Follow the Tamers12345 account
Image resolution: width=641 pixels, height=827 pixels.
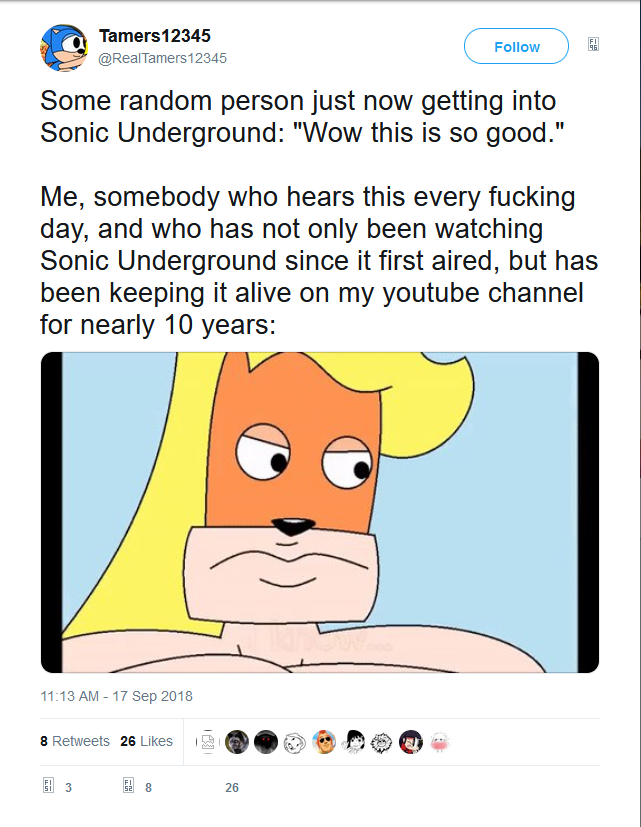tap(516, 47)
